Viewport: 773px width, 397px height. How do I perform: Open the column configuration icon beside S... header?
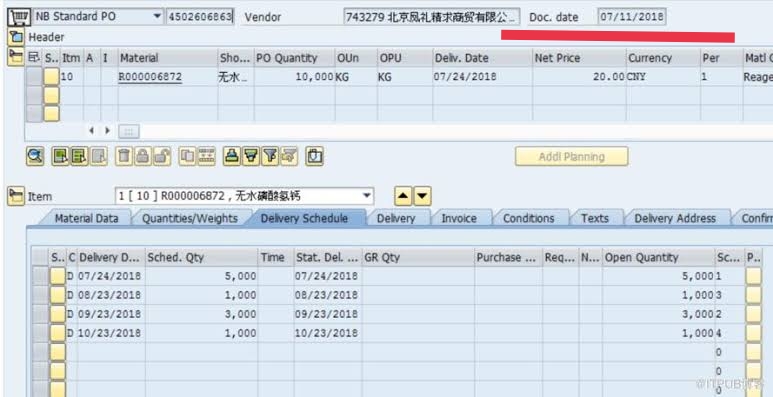point(34,58)
